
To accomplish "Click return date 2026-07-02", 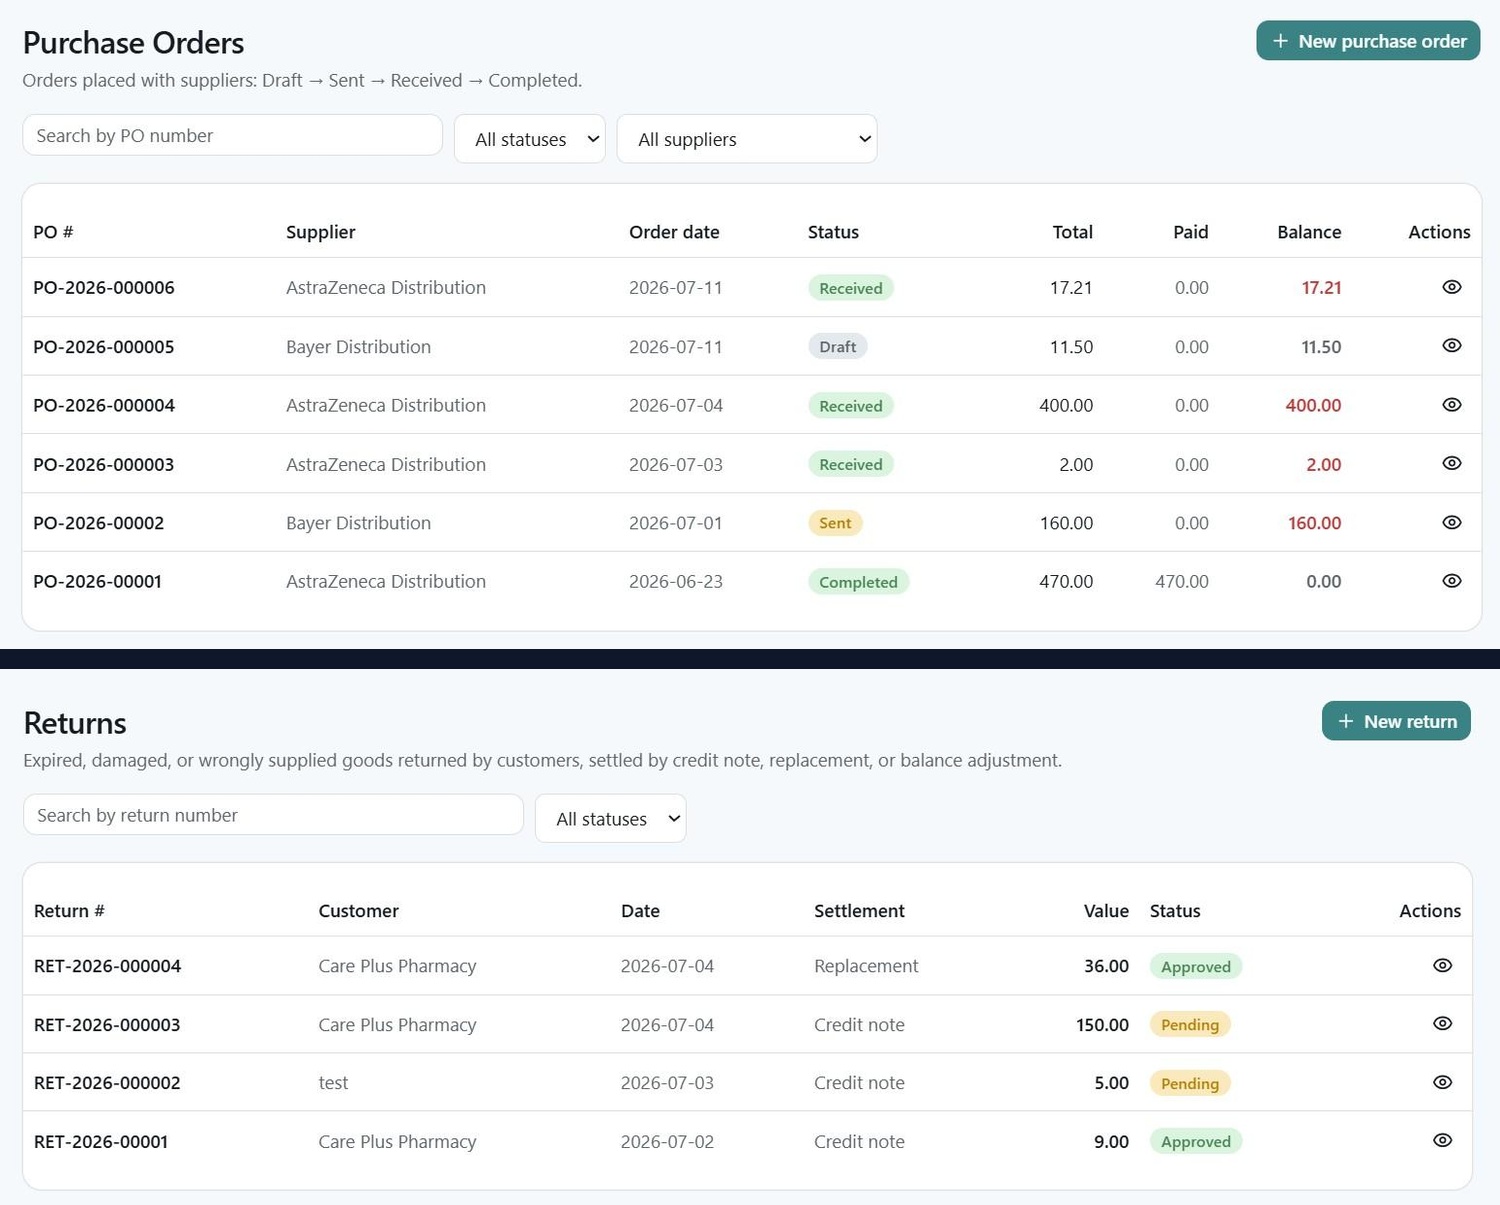I will click(667, 1141).
